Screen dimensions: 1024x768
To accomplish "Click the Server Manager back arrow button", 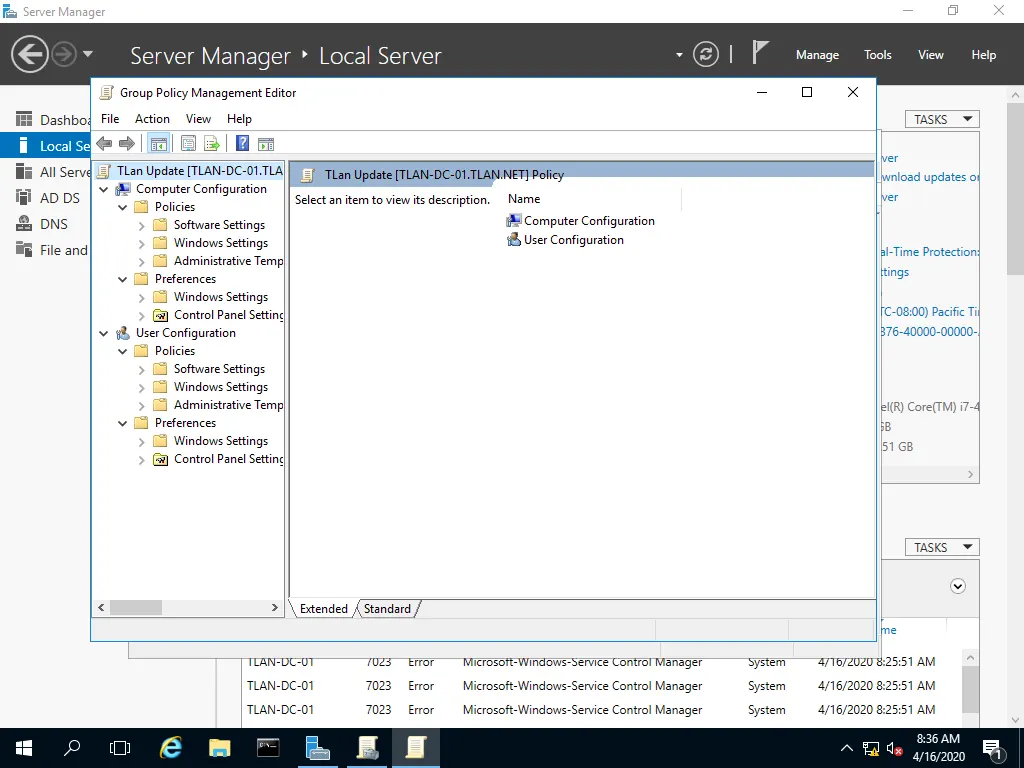I will pyautogui.click(x=29, y=54).
